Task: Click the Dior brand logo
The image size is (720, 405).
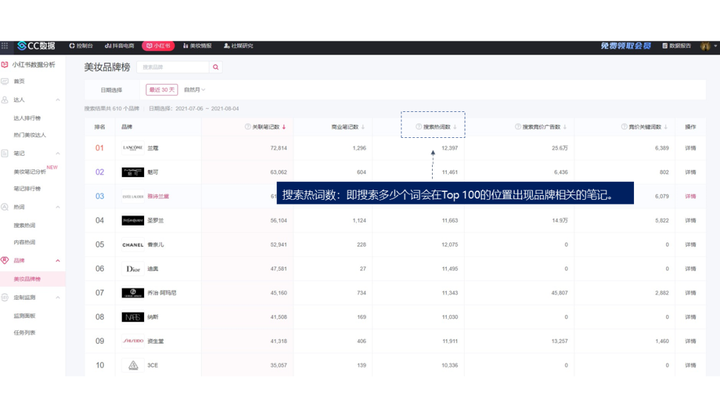Action: pyautogui.click(x=133, y=269)
